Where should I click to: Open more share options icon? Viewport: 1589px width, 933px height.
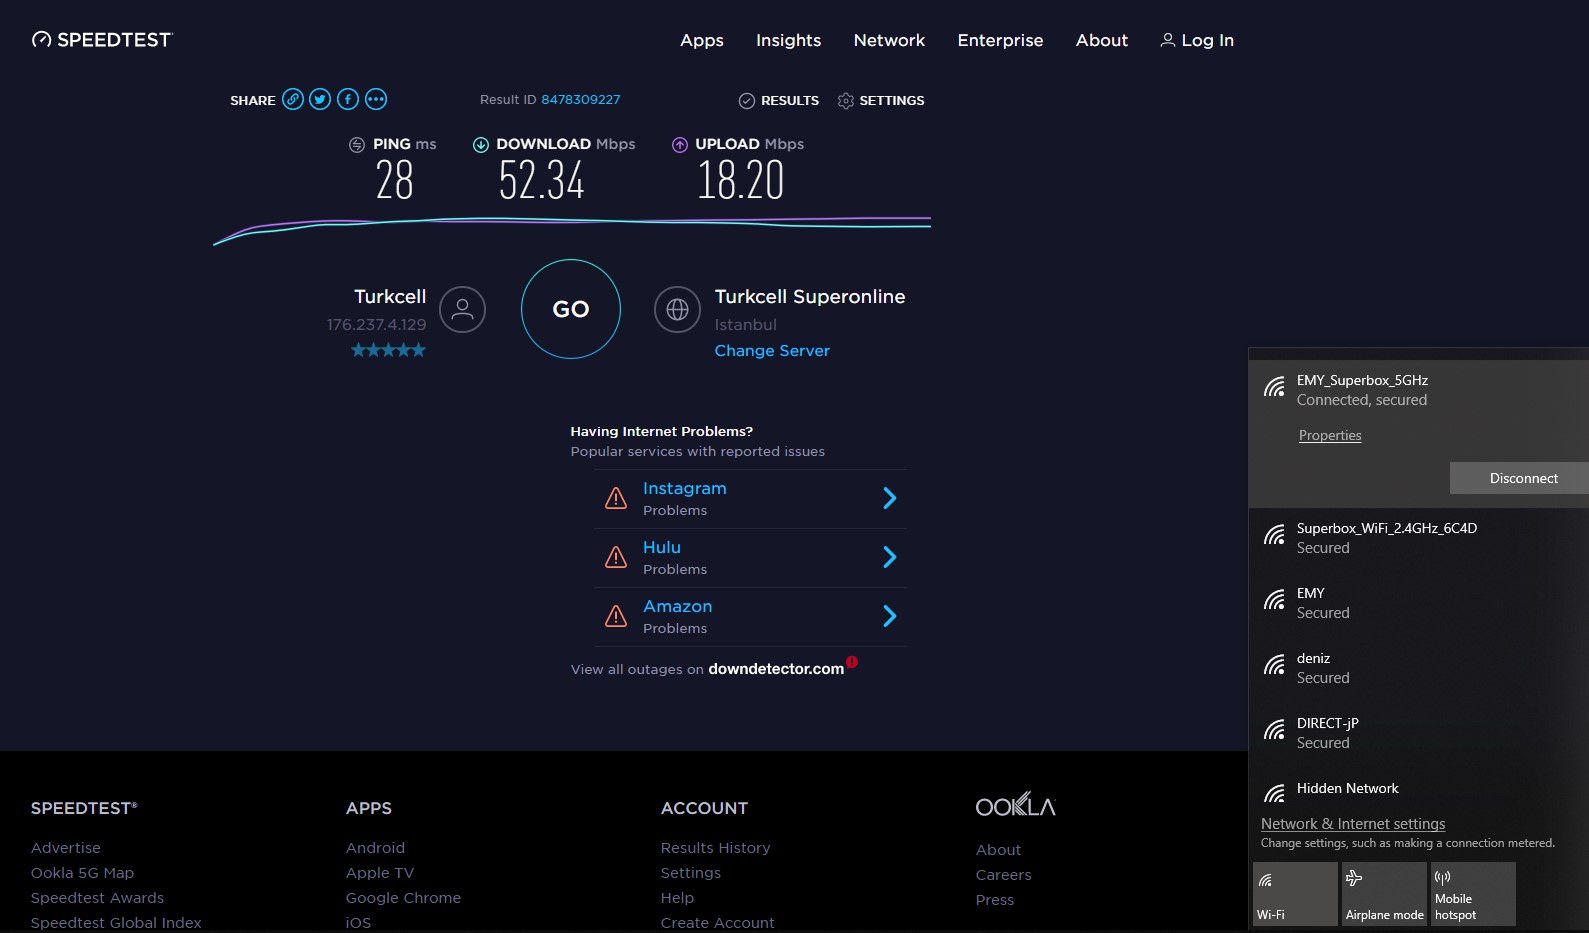tap(376, 99)
